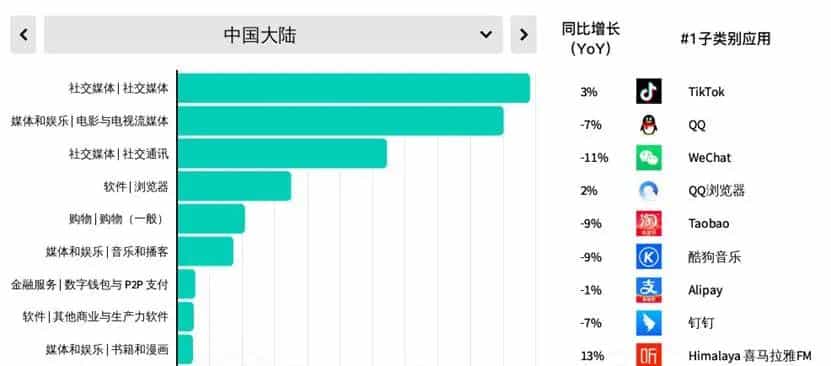Select the 社交媒体 | 社交媒体 top bar
The height and width of the screenshot is (366, 831).
click(353, 88)
